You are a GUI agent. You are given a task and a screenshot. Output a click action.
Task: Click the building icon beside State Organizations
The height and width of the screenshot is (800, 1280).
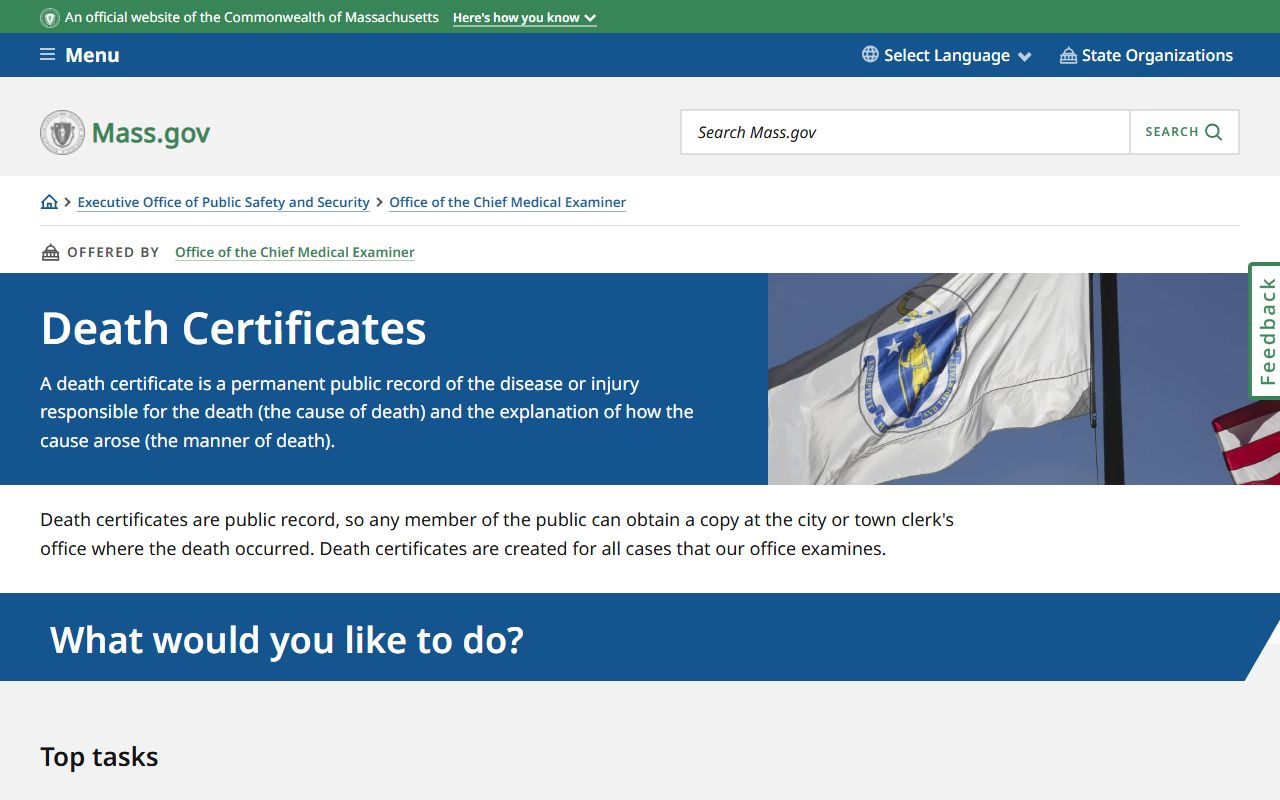[x=1068, y=55]
